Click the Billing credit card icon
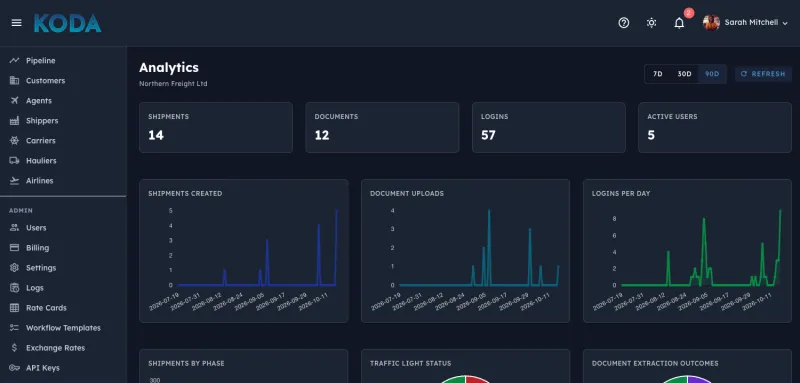800x383 pixels. 14,247
